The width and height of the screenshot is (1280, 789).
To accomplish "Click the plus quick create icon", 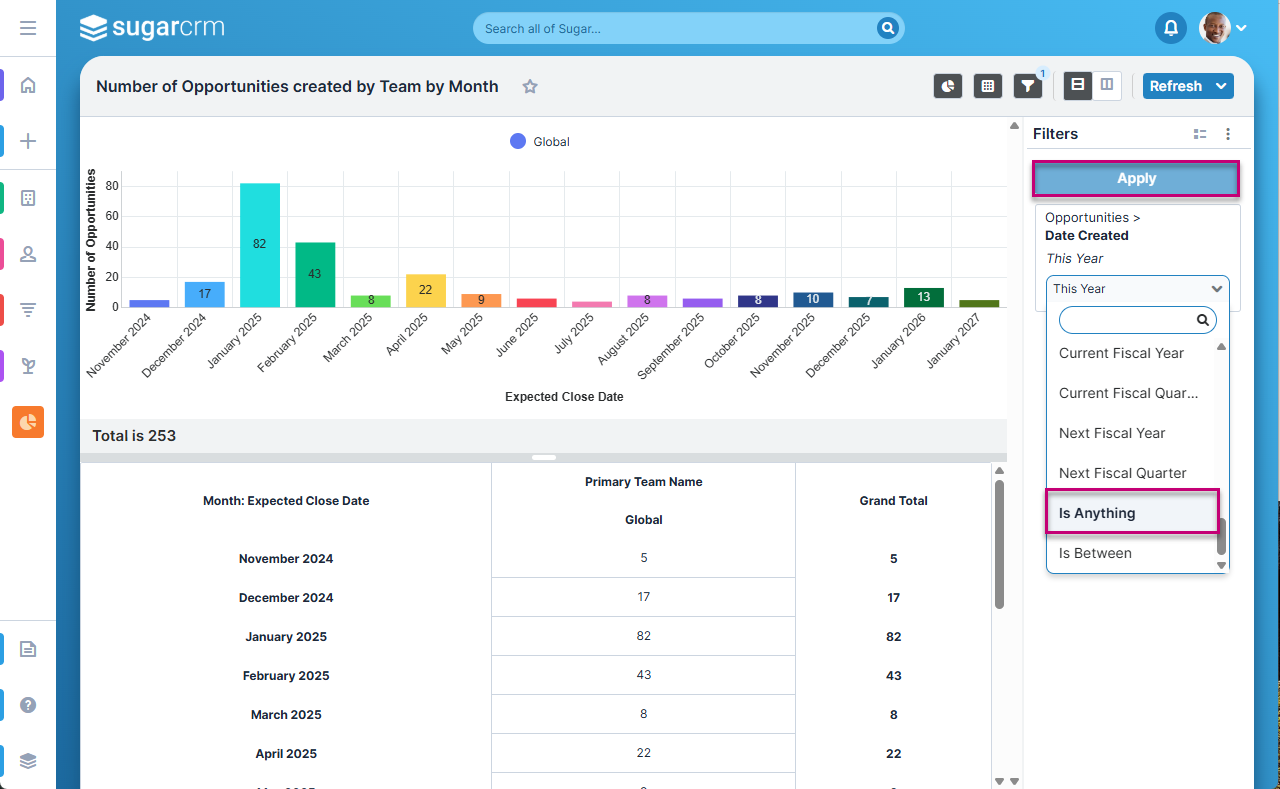I will tap(28, 141).
